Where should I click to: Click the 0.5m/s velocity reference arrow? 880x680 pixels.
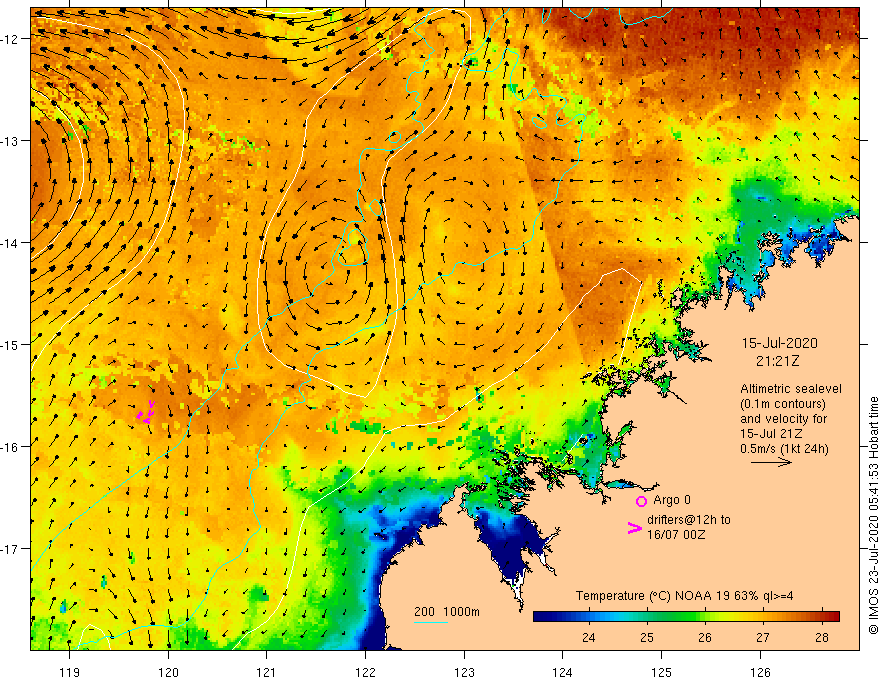tap(771, 462)
